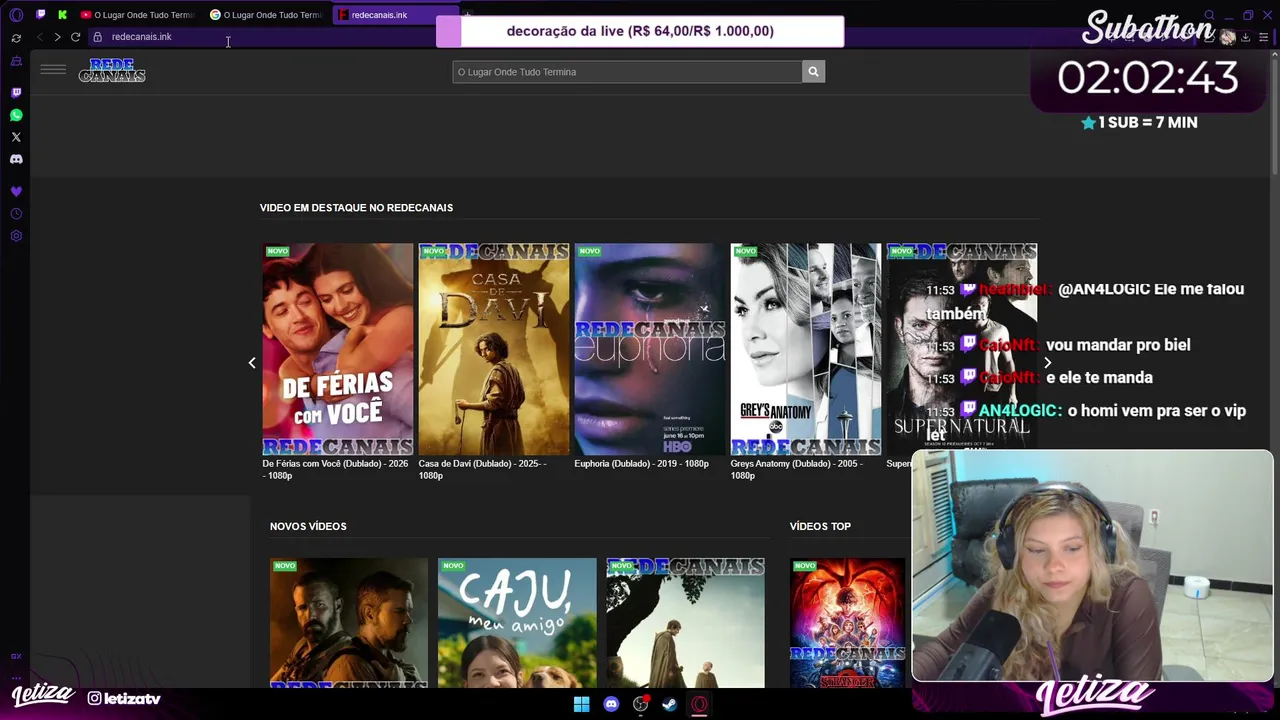This screenshot has width=1280, height=720.
Task: Click the magnifier search button
Action: (x=813, y=72)
